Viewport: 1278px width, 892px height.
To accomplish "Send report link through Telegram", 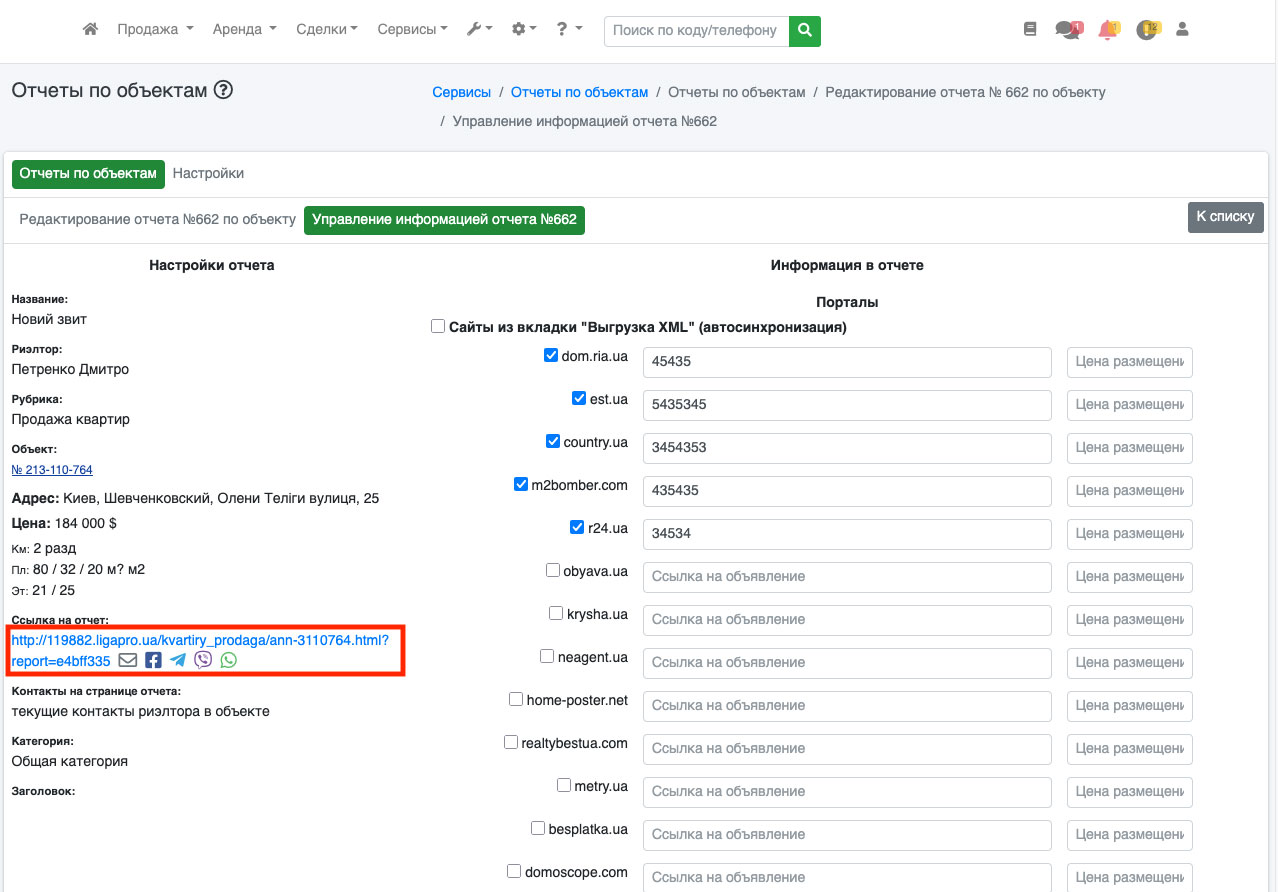I will click(x=178, y=660).
